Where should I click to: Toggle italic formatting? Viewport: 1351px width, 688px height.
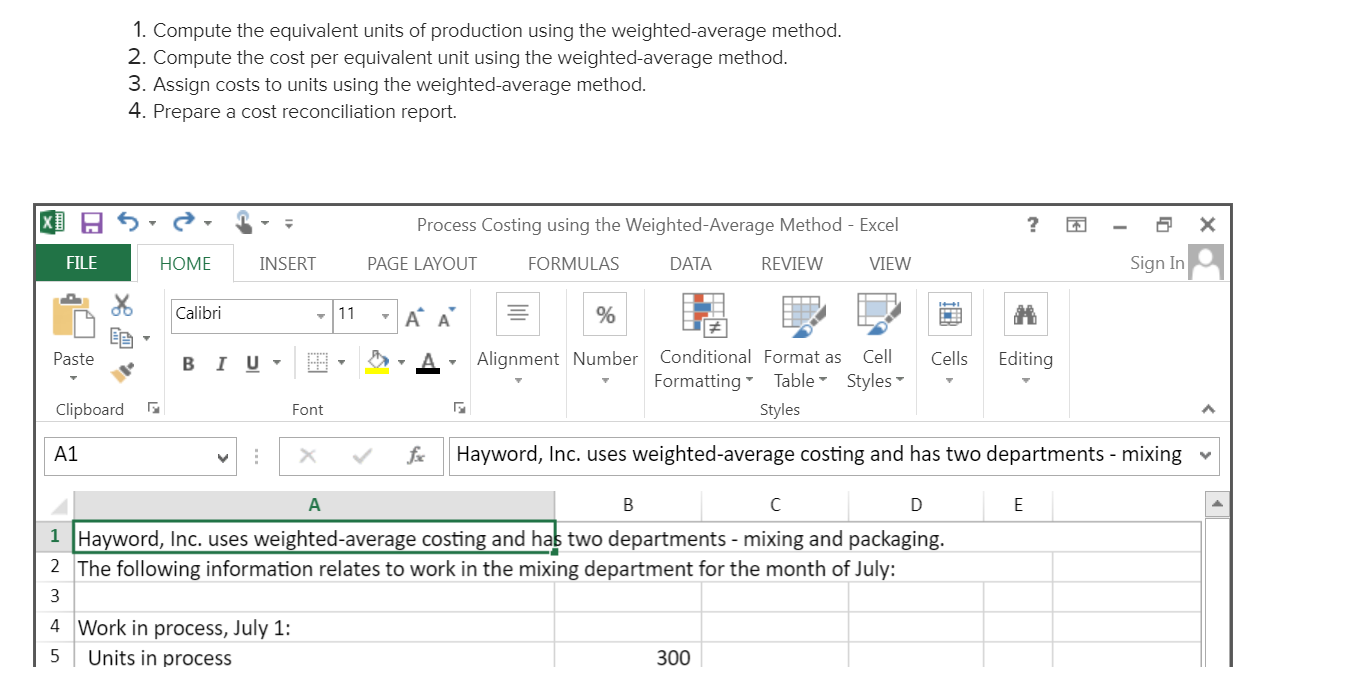(221, 363)
